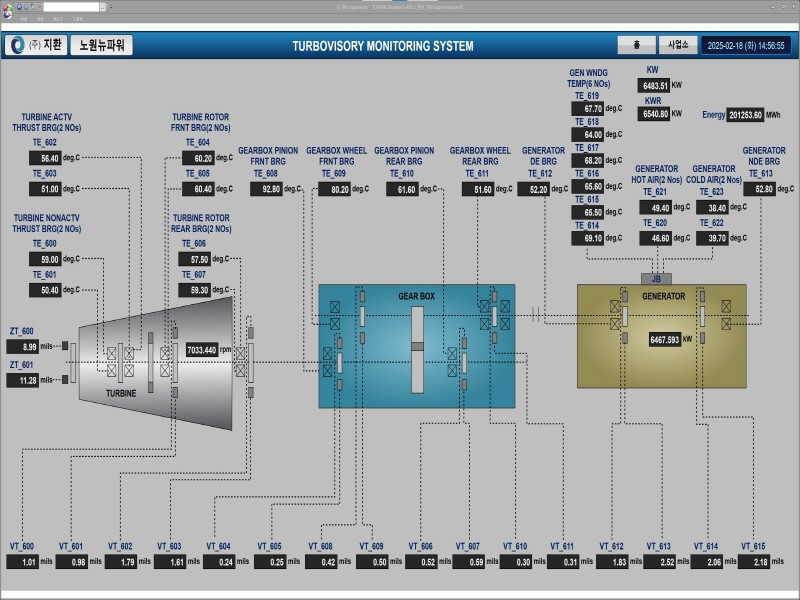
Task: Select VT_615 vibration value 2.18
Action: 754,562
